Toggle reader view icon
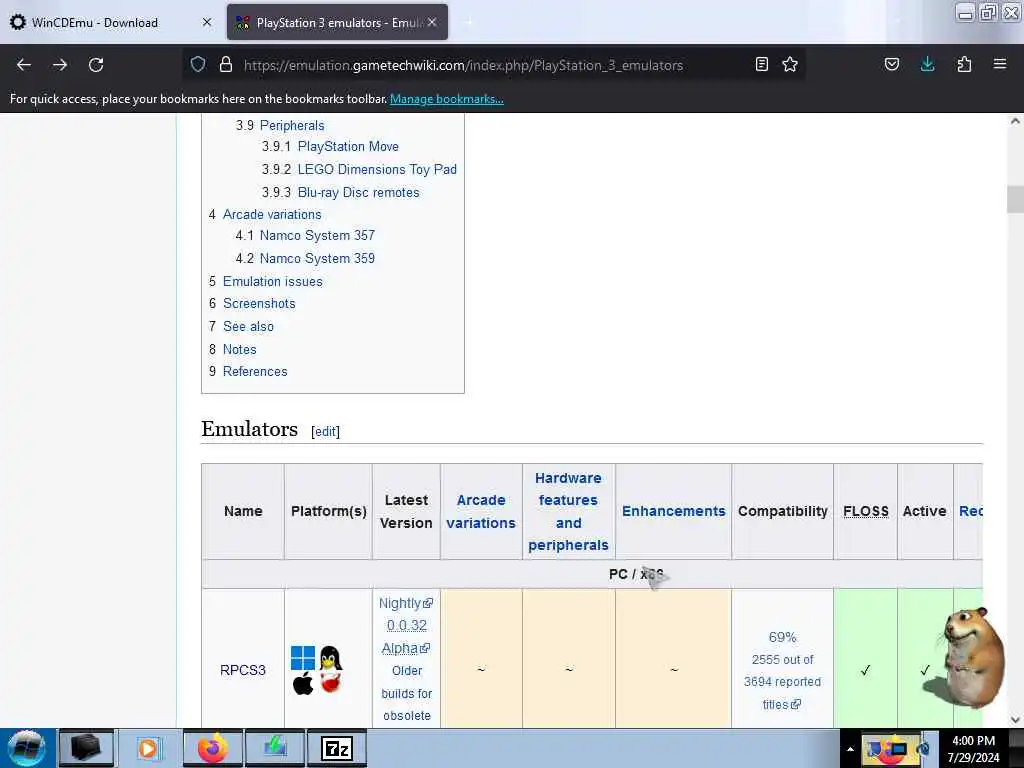 pyautogui.click(x=761, y=64)
